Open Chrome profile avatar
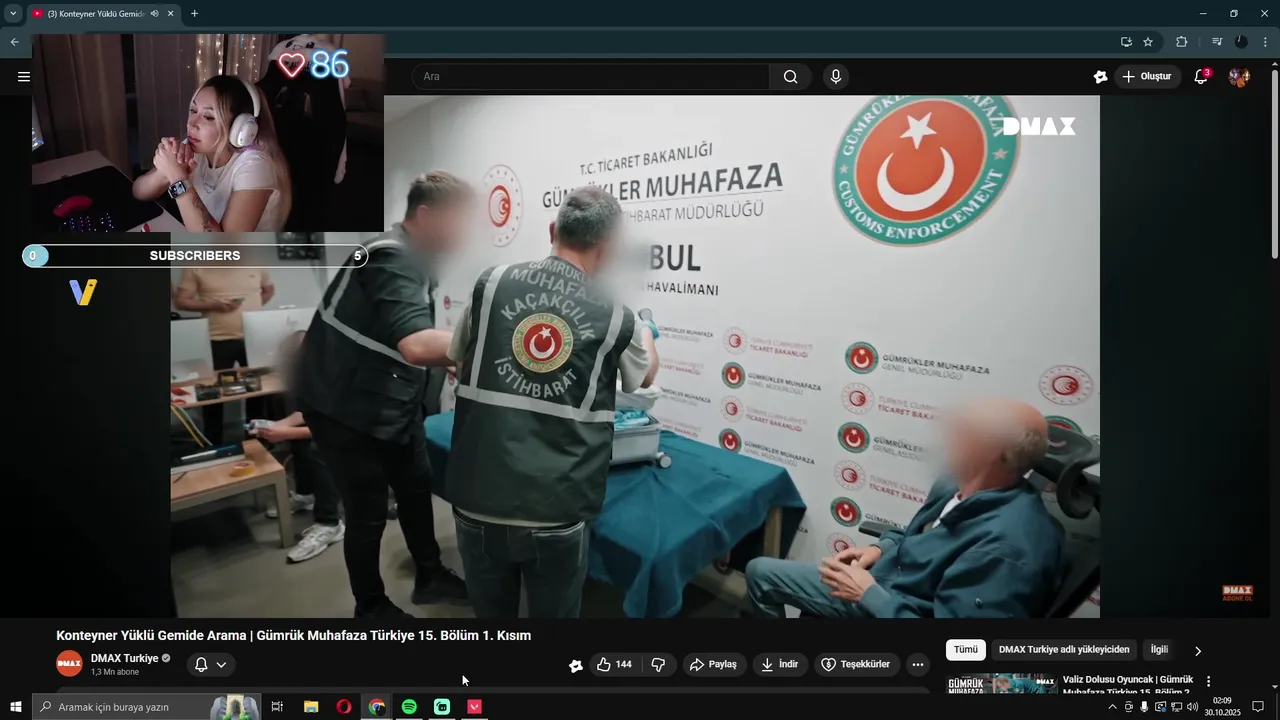The image size is (1280, 720). 1241,42
